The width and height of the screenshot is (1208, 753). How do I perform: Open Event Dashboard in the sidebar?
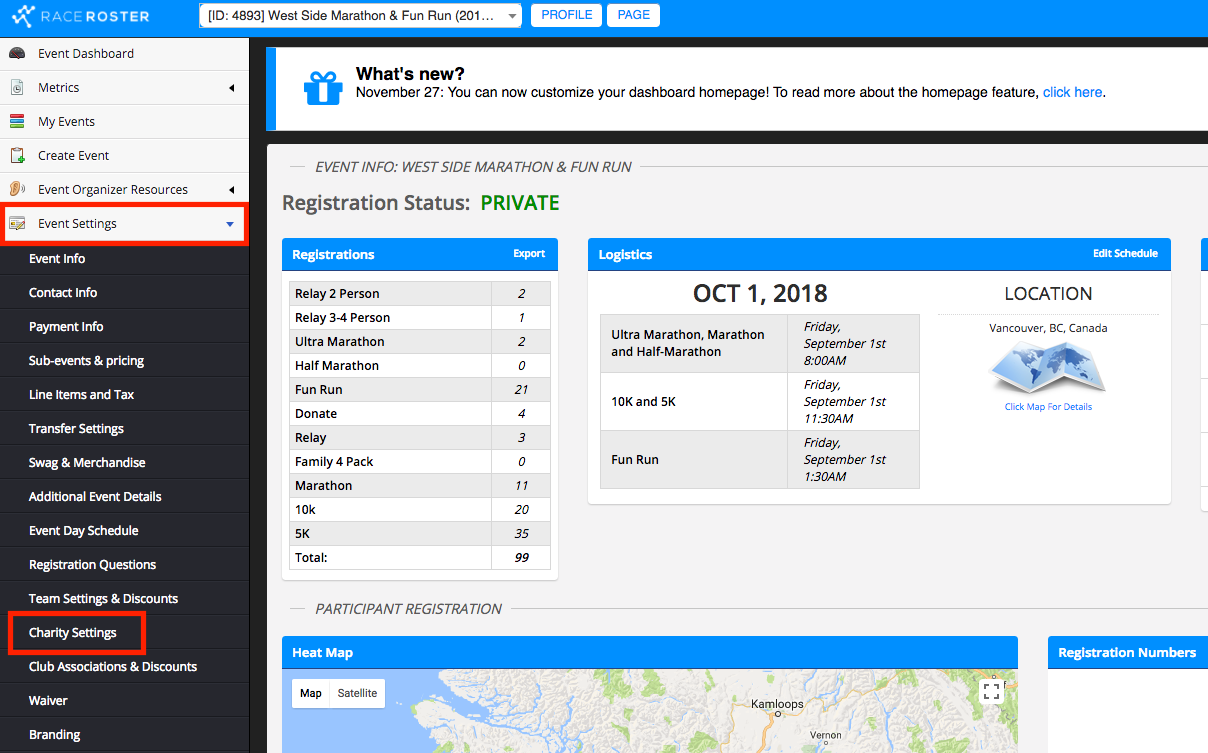pyautogui.click(x=124, y=53)
